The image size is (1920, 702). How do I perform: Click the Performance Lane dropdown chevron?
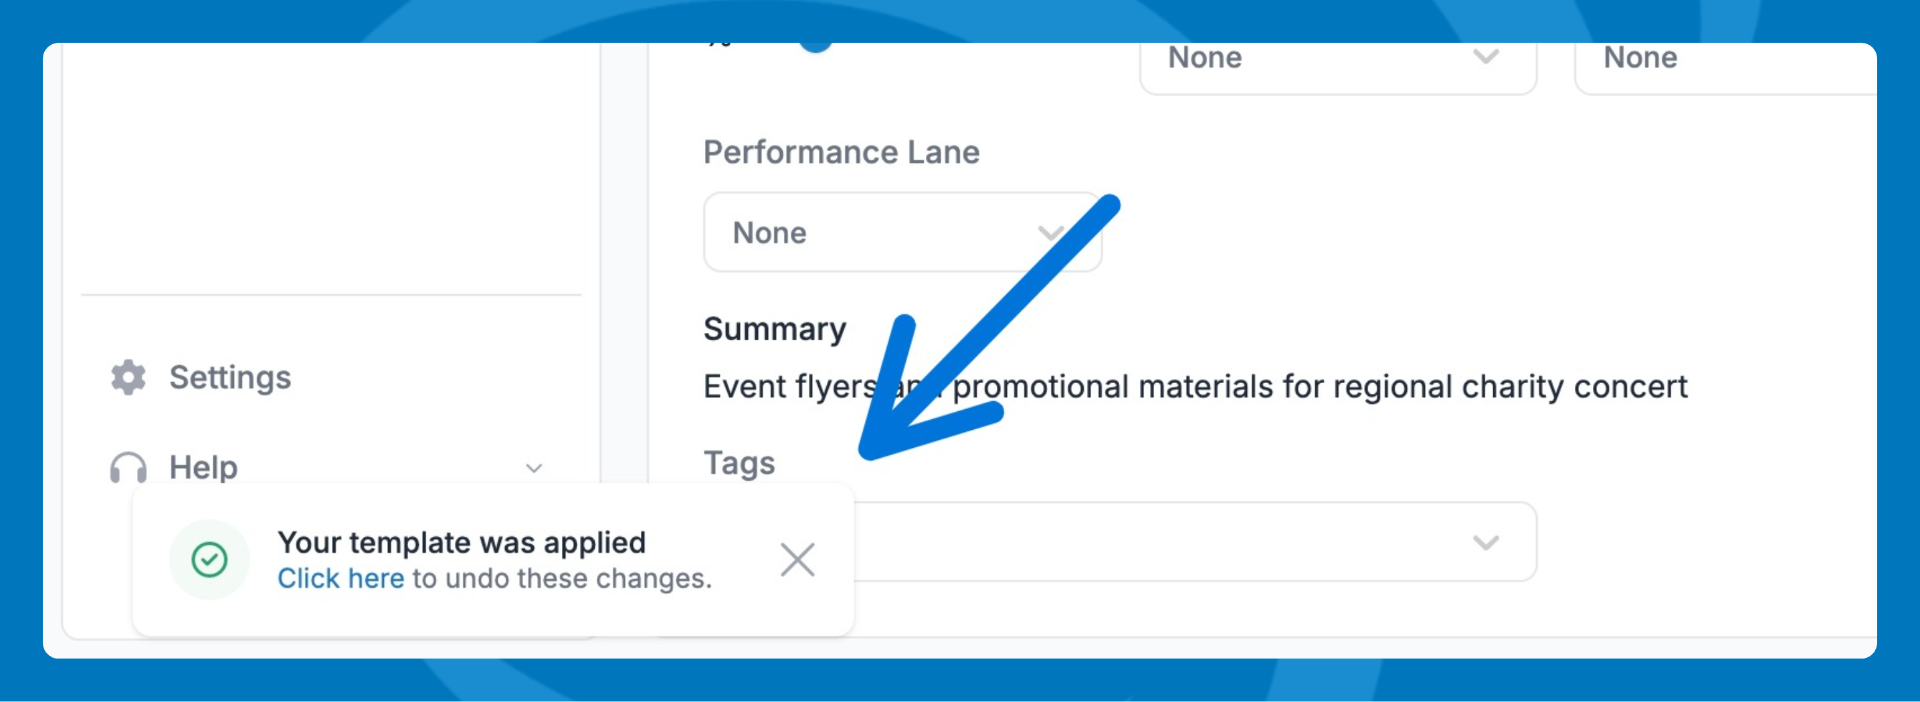pyautogui.click(x=1050, y=233)
